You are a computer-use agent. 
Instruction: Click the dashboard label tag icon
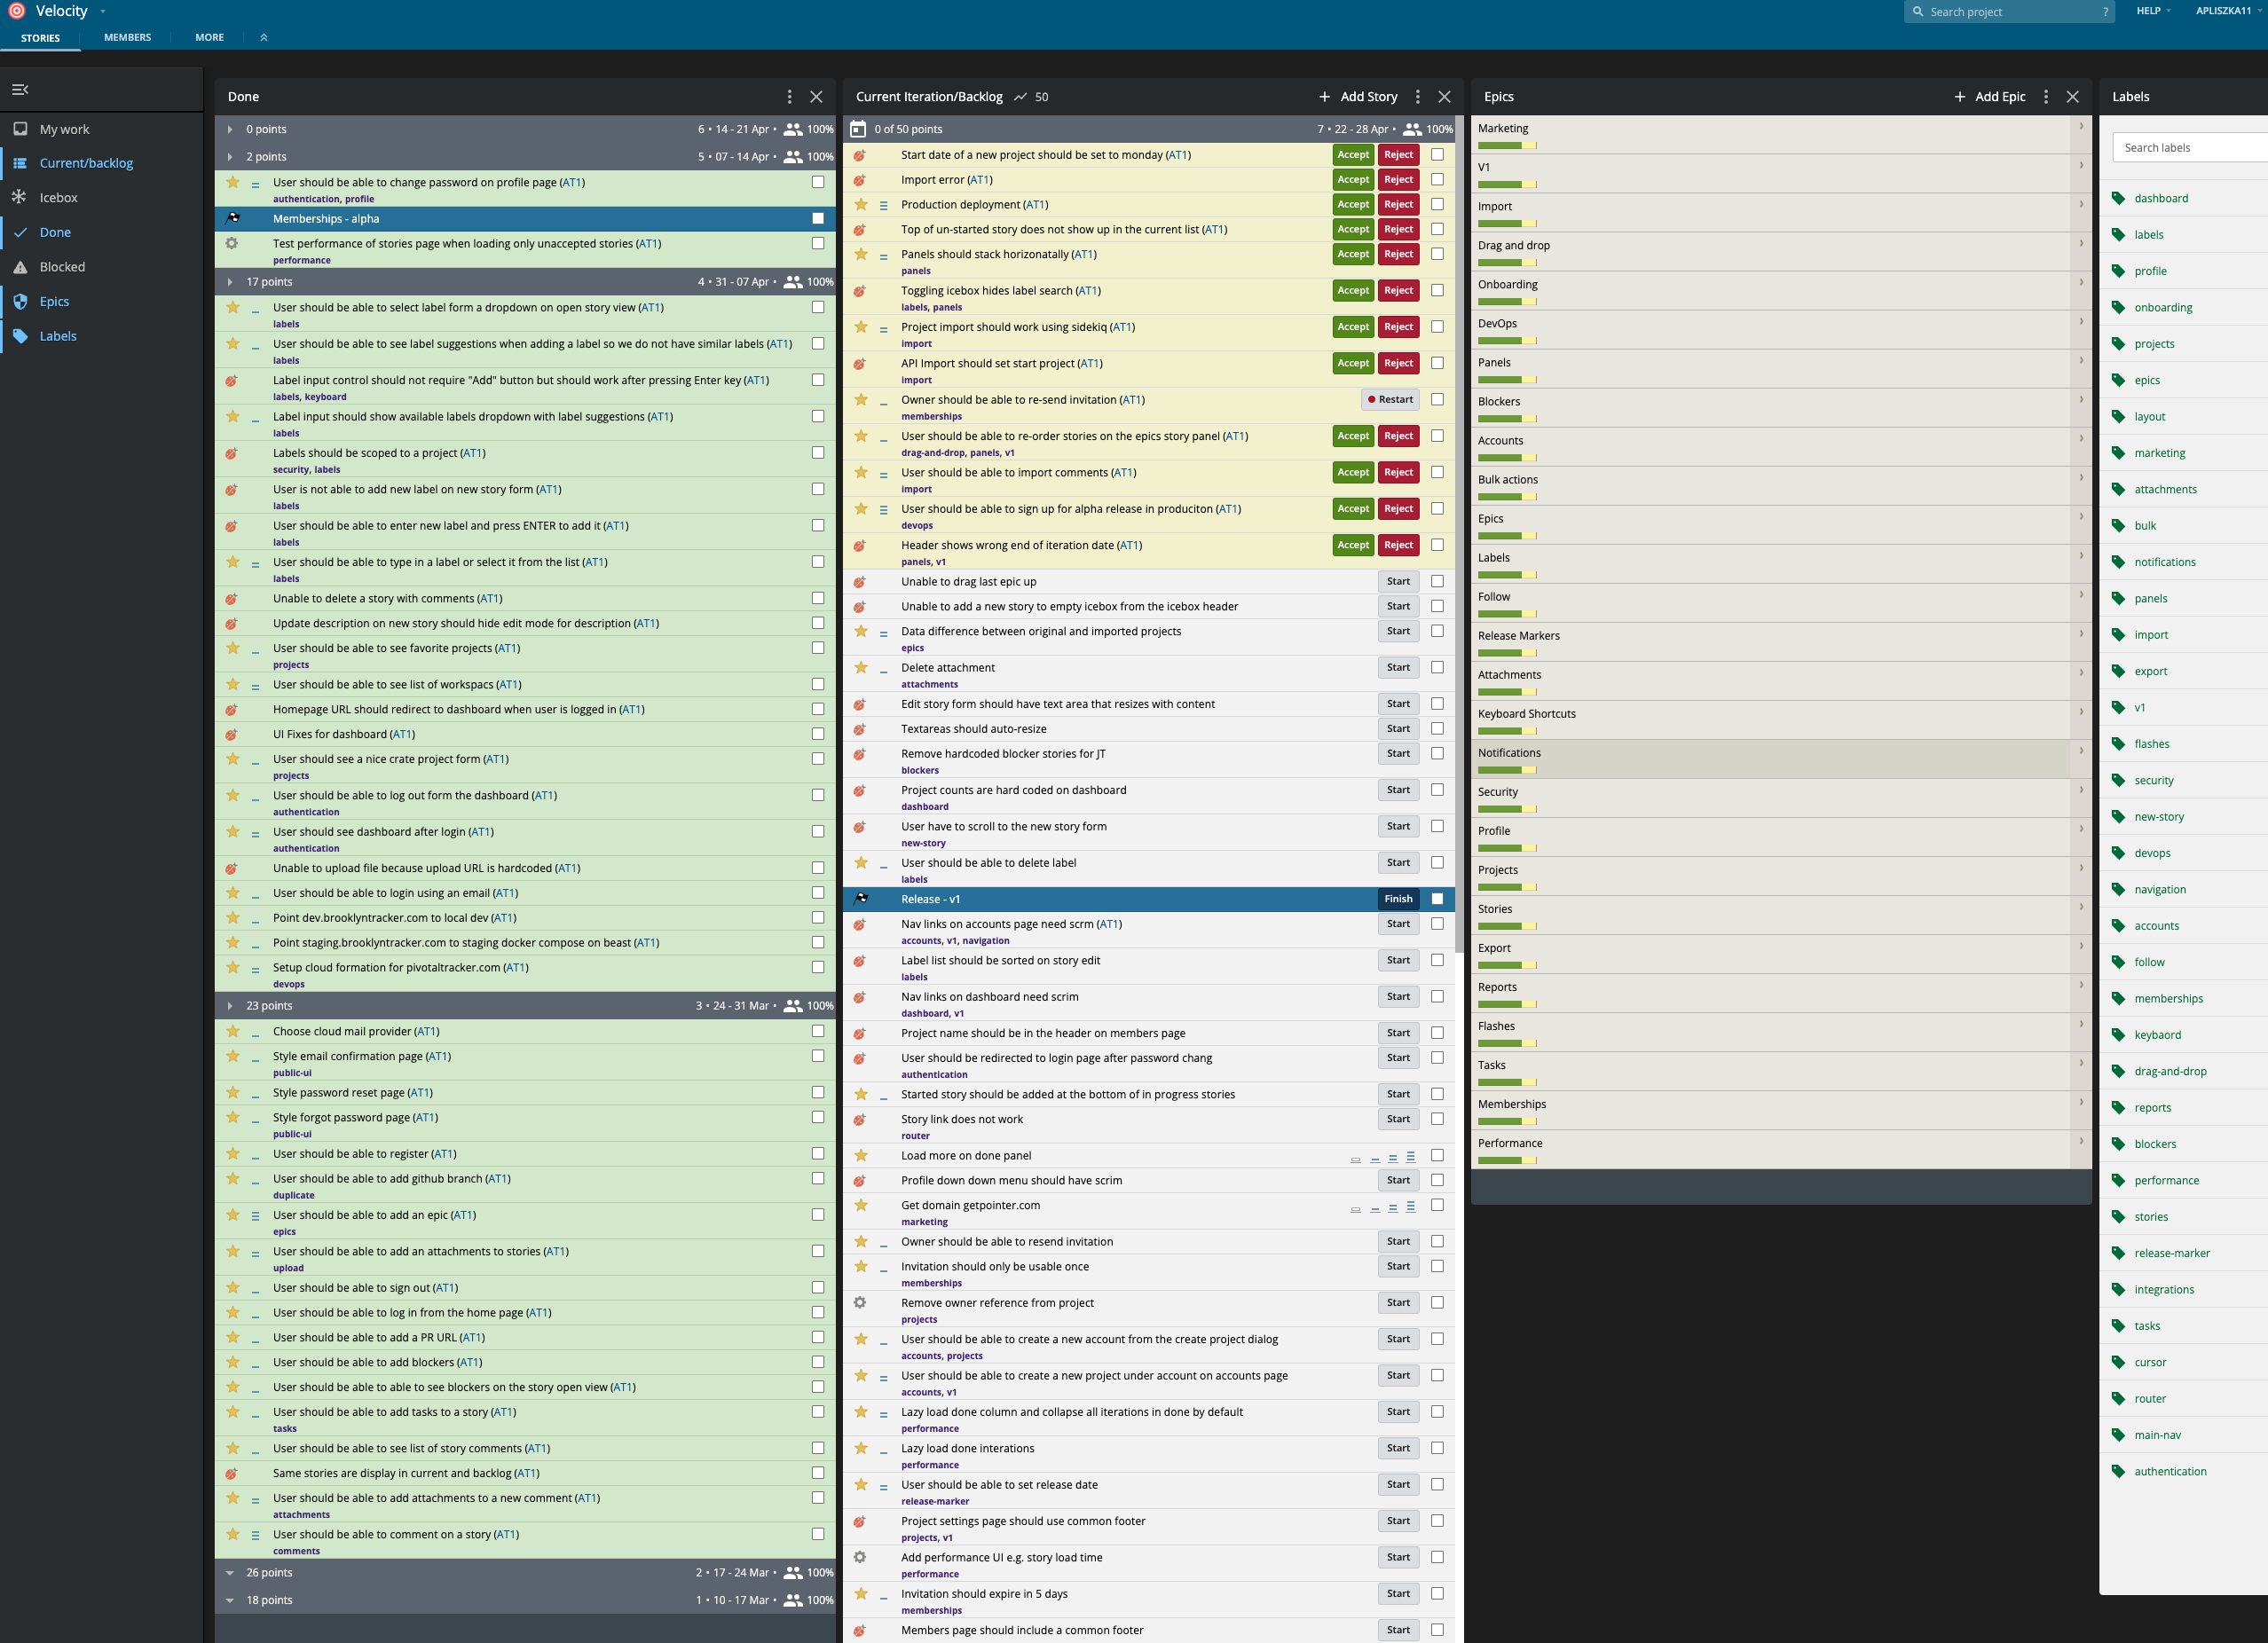pos(2118,198)
